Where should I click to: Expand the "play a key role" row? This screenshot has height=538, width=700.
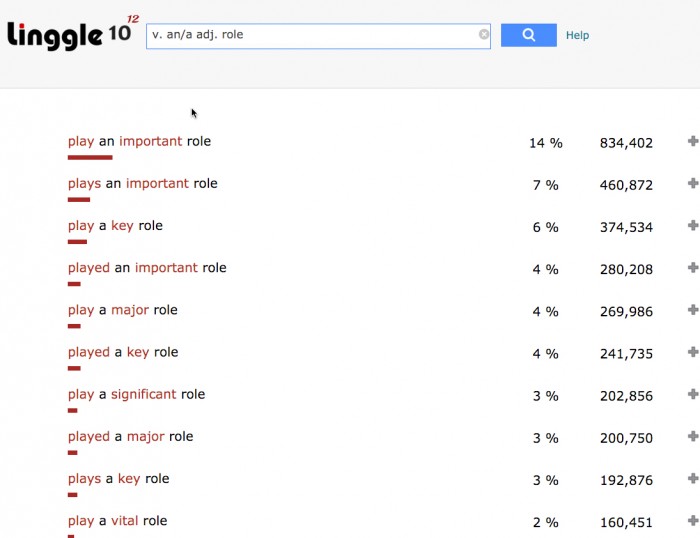(693, 226)
